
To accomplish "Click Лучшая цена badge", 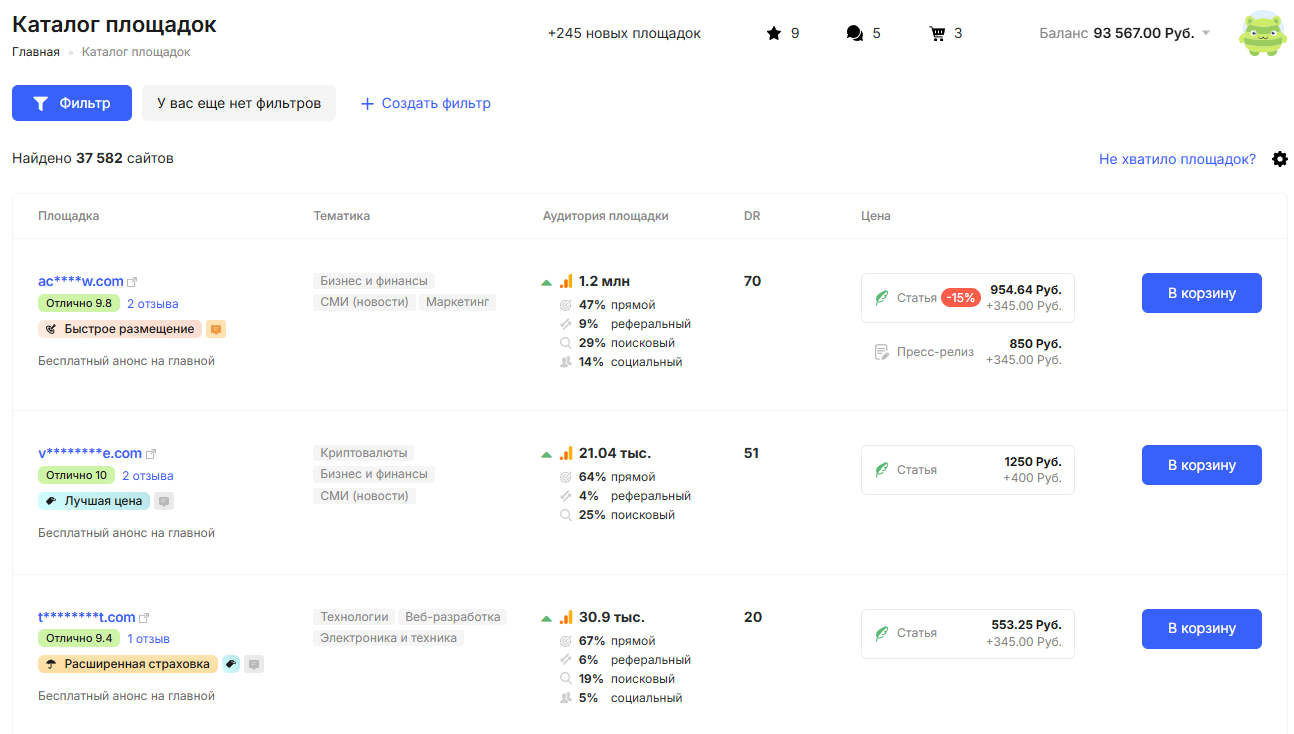I will point(94,501).
